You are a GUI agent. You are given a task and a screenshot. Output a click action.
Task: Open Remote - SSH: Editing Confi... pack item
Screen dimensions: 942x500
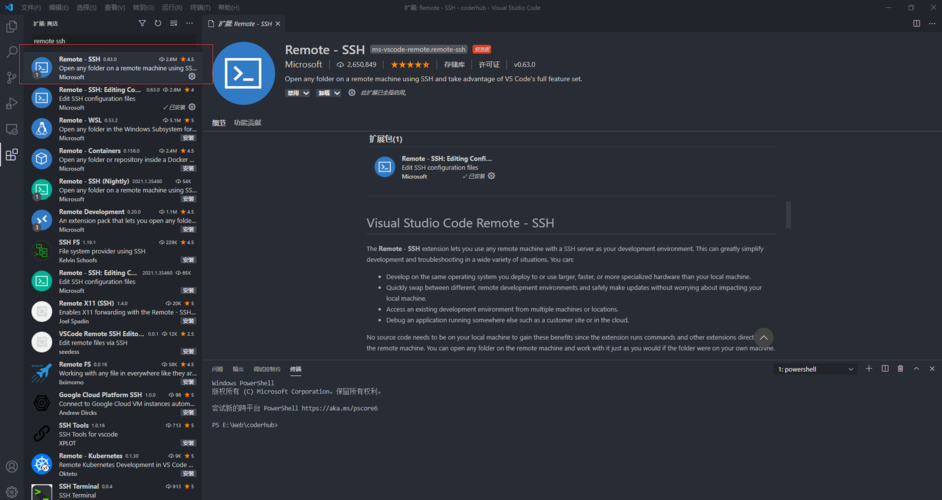click(446, 159)
